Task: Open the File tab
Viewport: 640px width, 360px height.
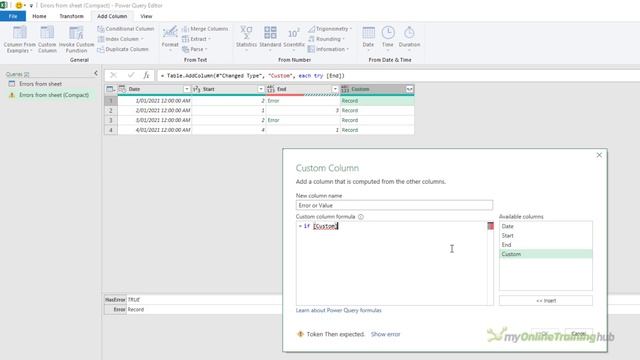Action: click(13, 16)
